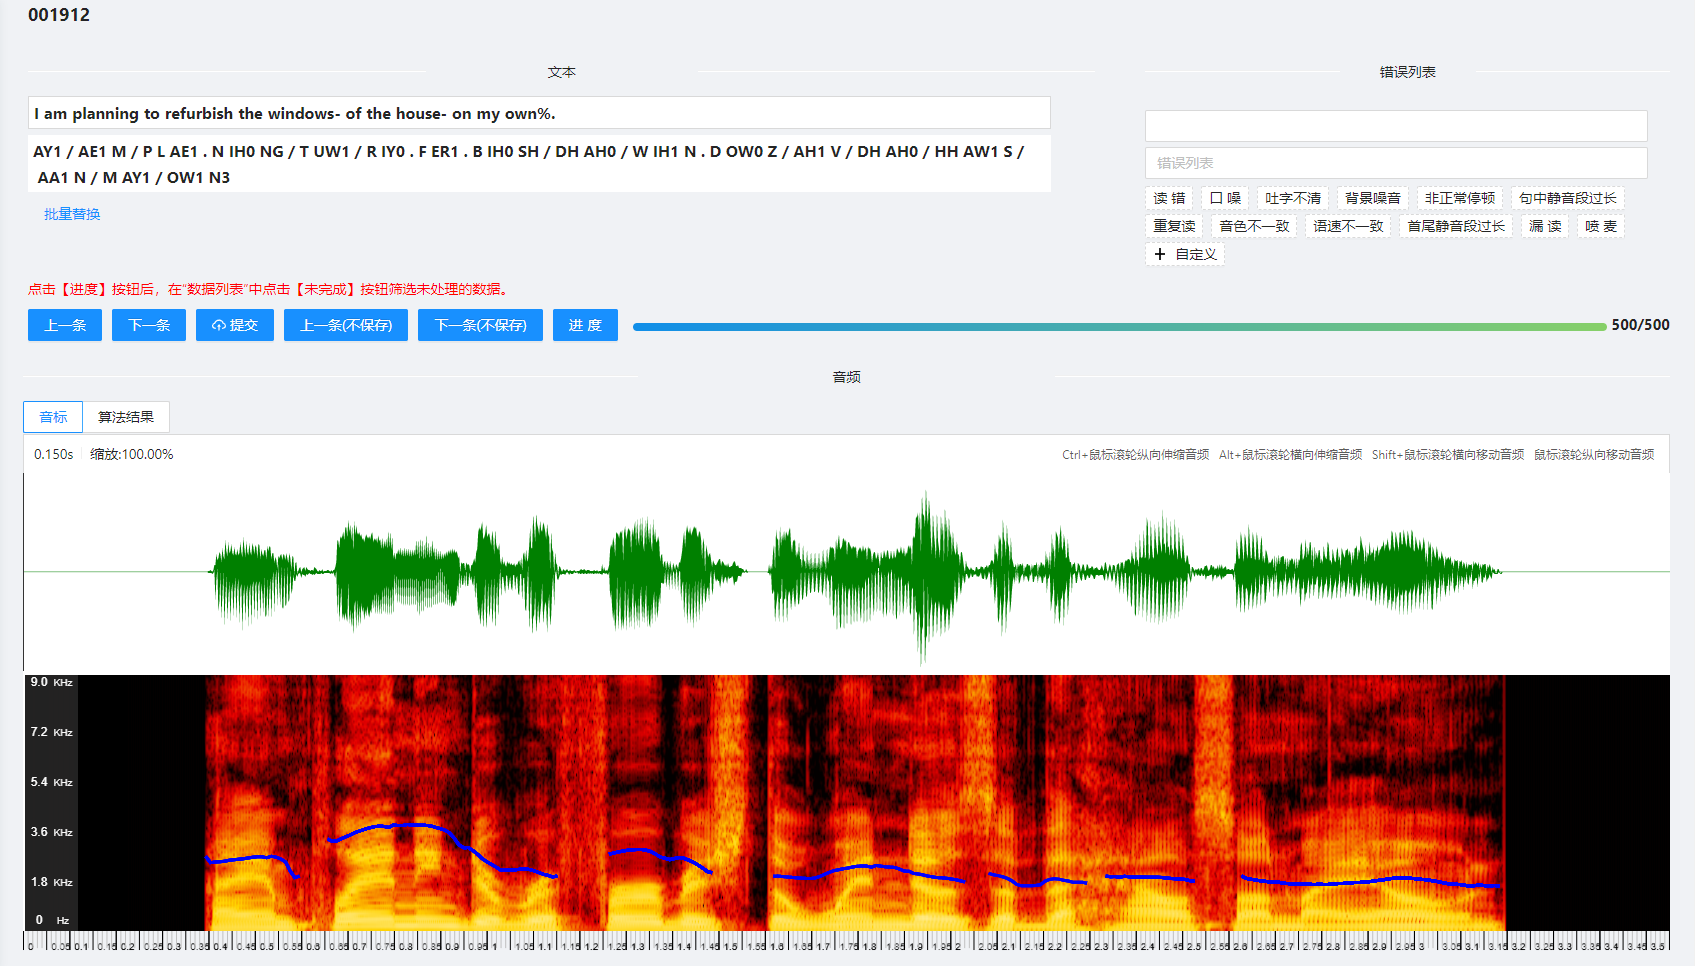Select the 背景噪音 error tag
Image resolution: width=1695 pixels, height=966 pixels.
pyautogui.click(x=1372, y=198)
